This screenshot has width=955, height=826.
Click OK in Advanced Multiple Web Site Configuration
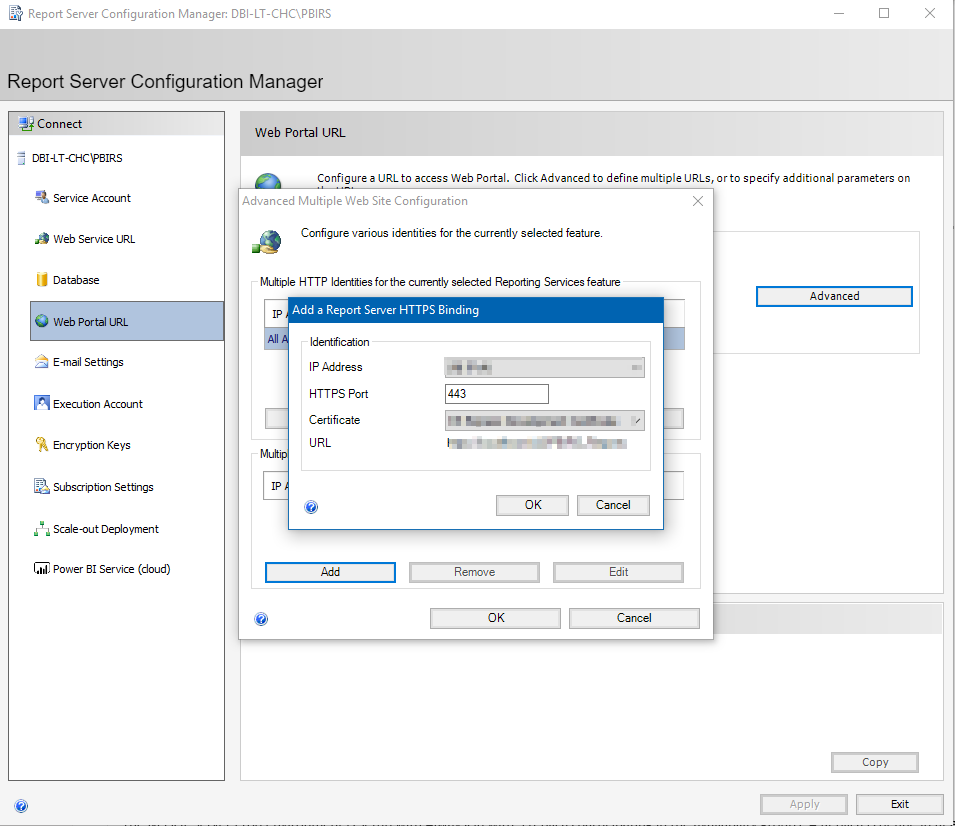click(x=495, y=618)
